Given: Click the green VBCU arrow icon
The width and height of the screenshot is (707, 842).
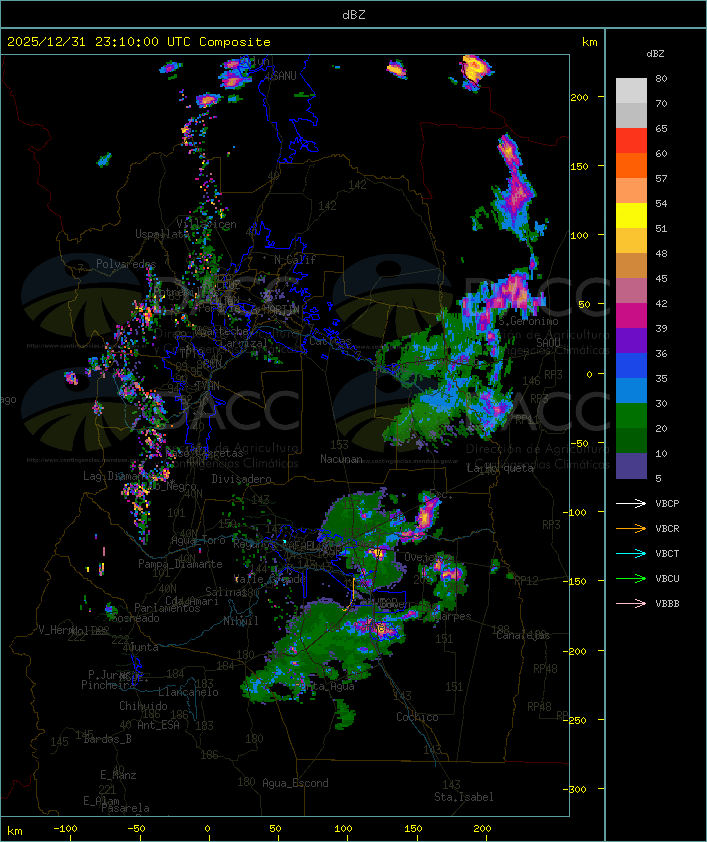Looking at the screenshot, I should tap(631, 579).
